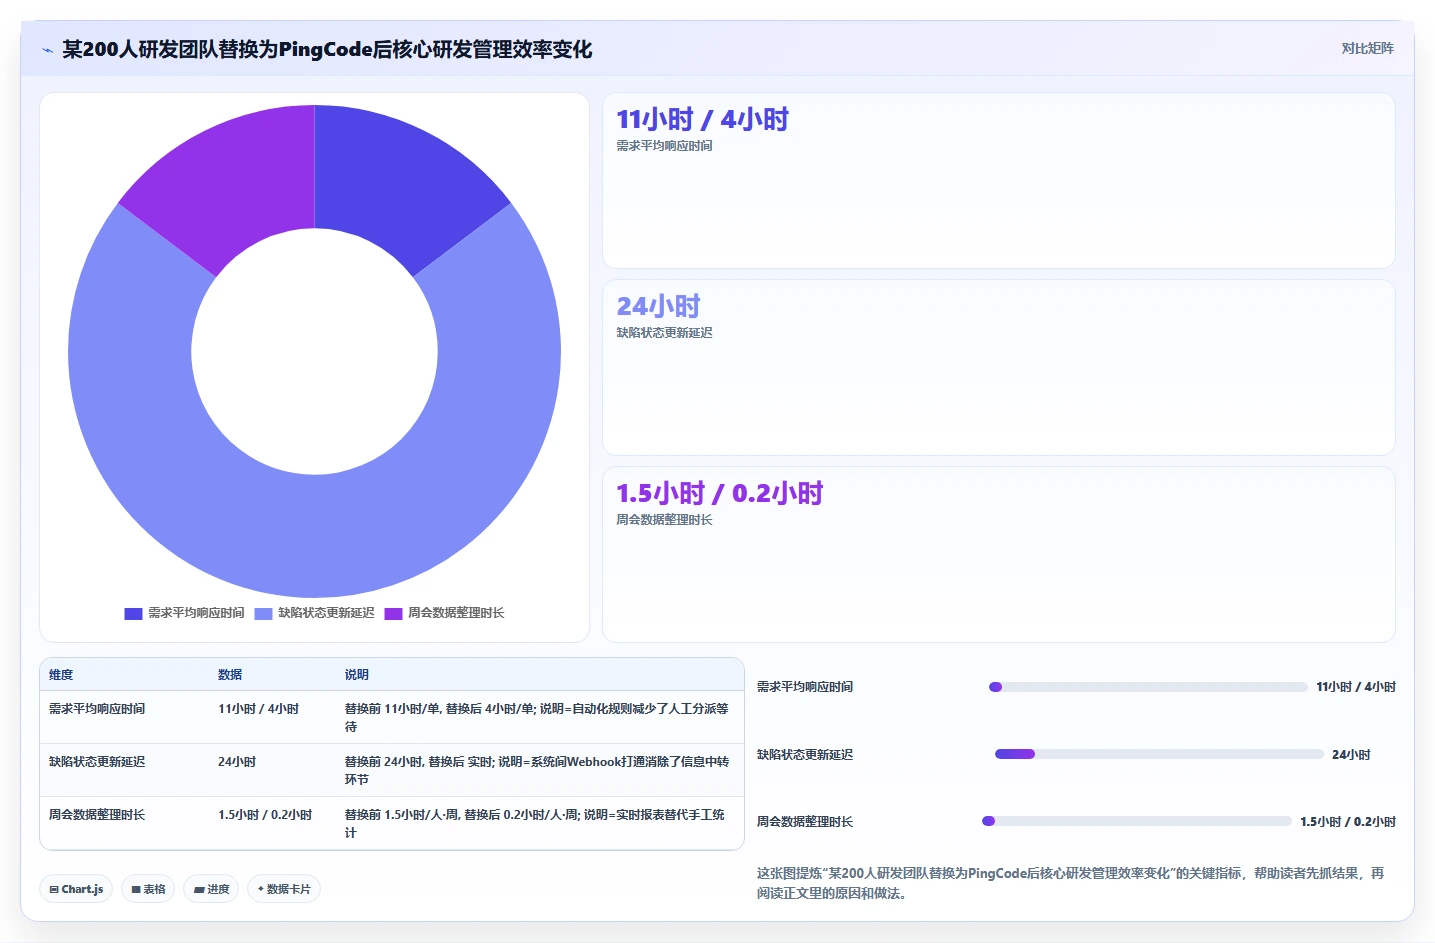Viewport: 1435px width, 943px height.
Task: Select table cell 需求平均响应时间
Action: pyautogui.click(x=97, y=709)
